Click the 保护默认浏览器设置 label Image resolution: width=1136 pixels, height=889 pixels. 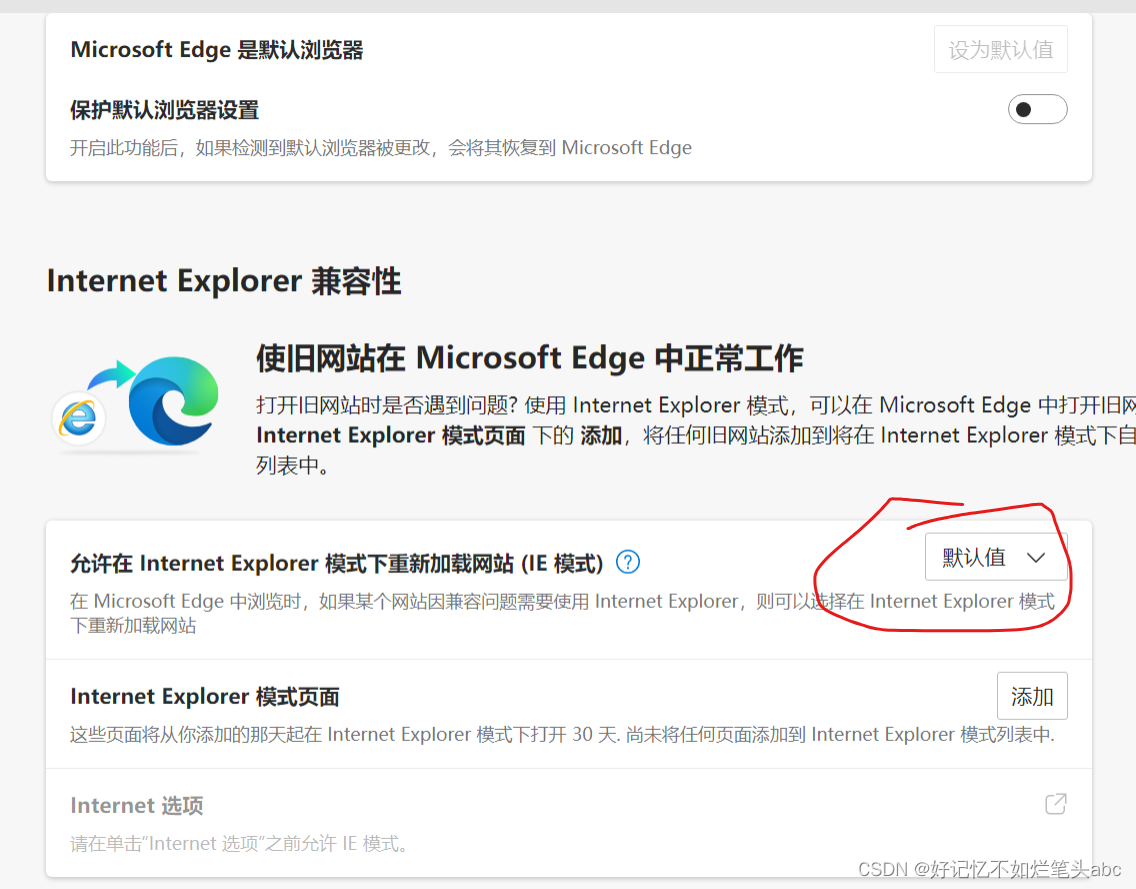point(164,110)
